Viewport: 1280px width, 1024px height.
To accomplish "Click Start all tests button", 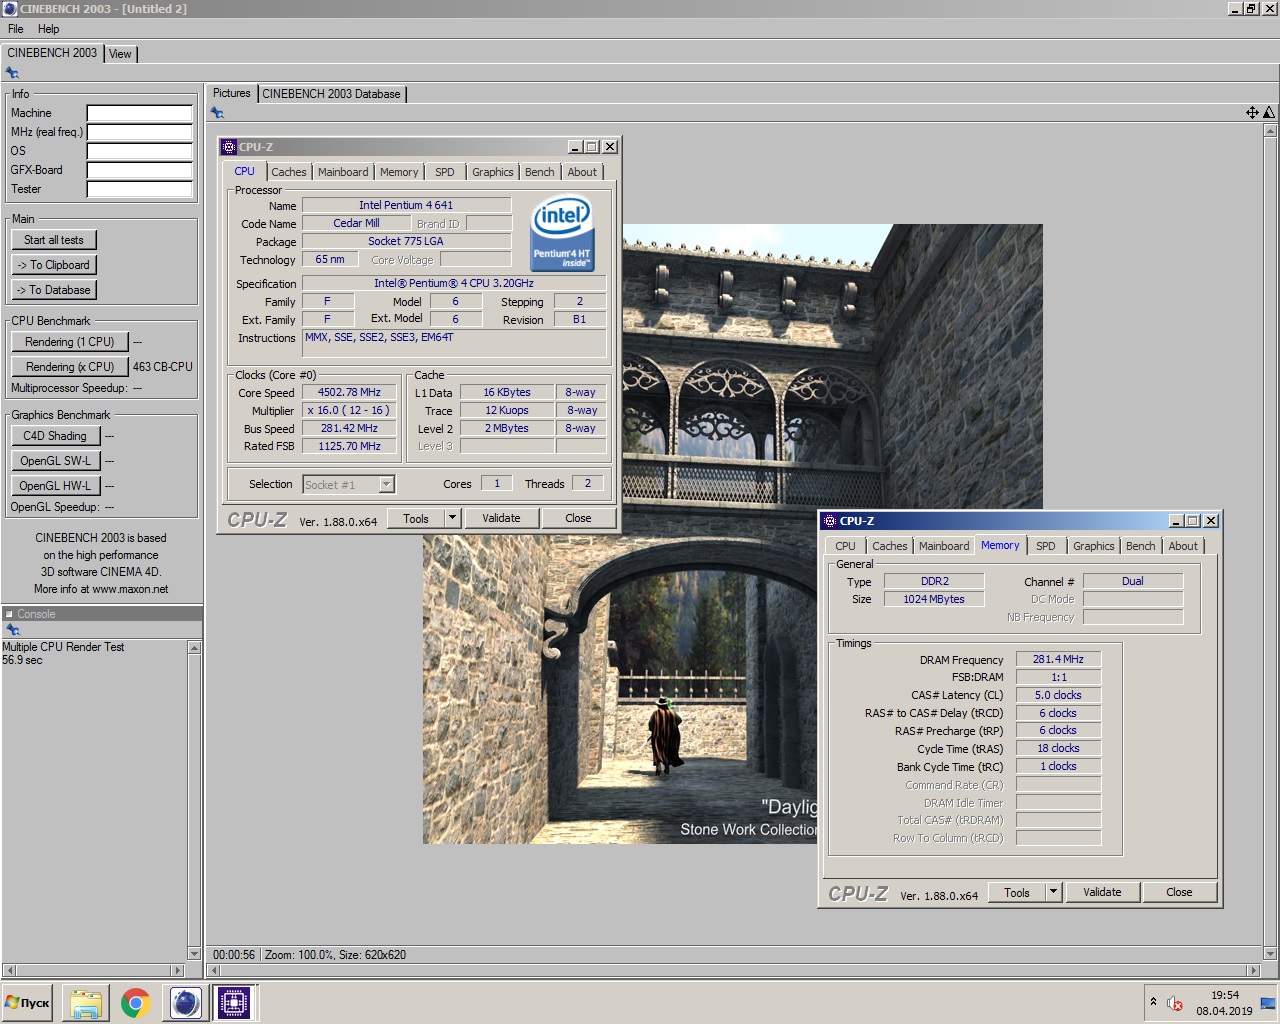I will (54, 240).
